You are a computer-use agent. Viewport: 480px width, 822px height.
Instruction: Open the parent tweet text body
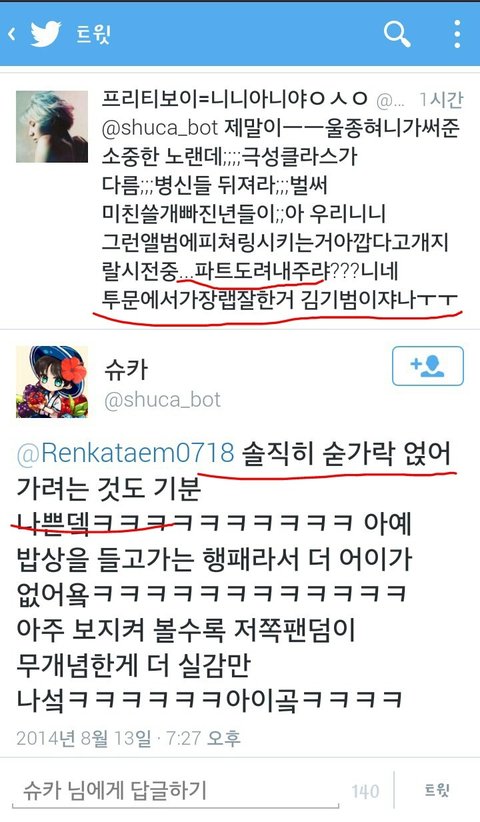coord(280,214)
